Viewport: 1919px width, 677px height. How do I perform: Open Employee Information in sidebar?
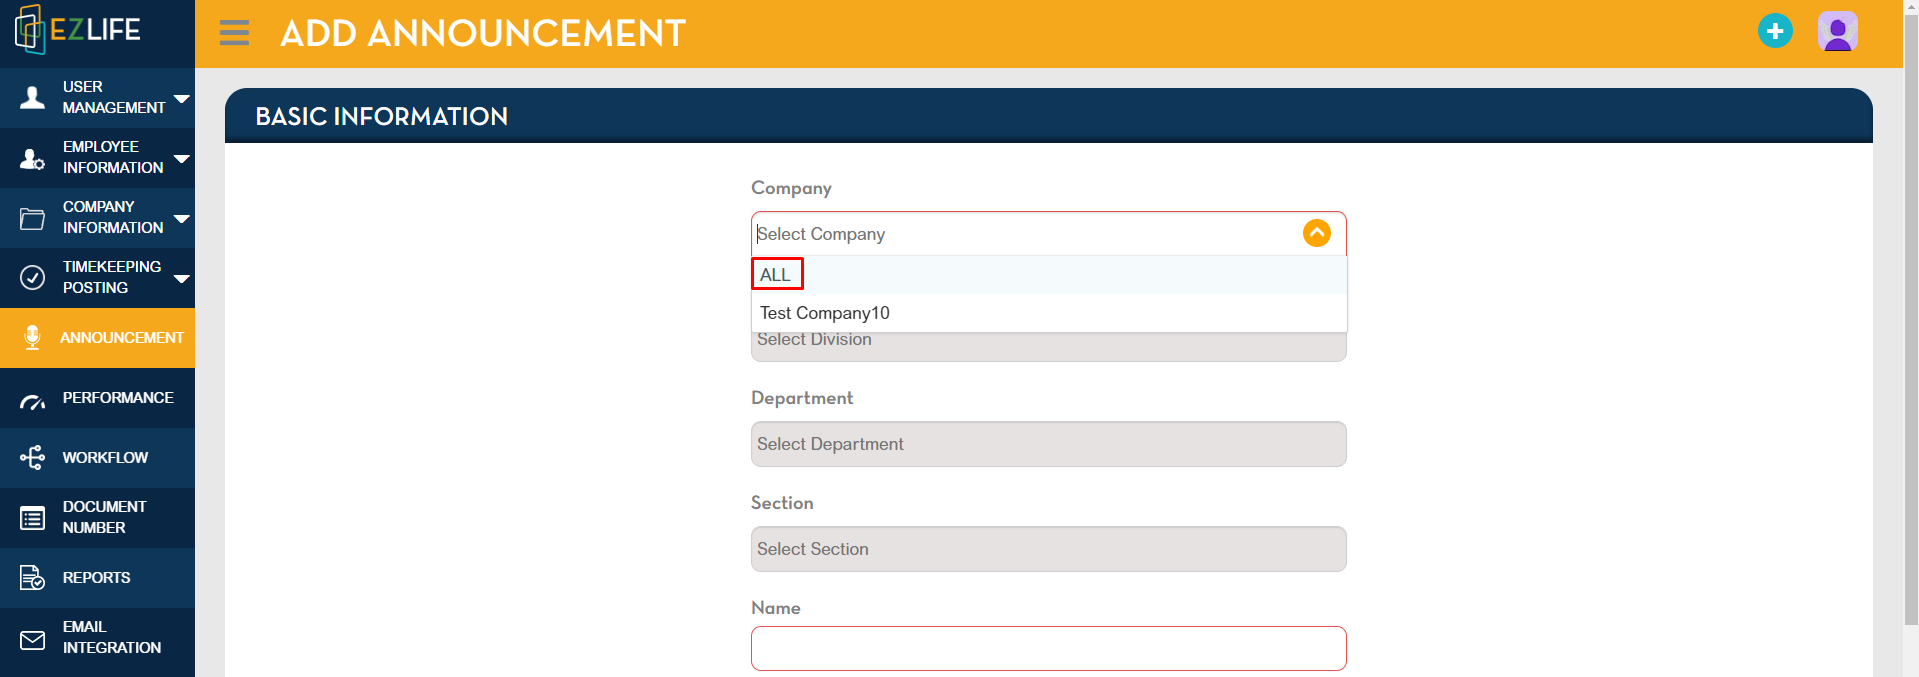click(97, 158)
